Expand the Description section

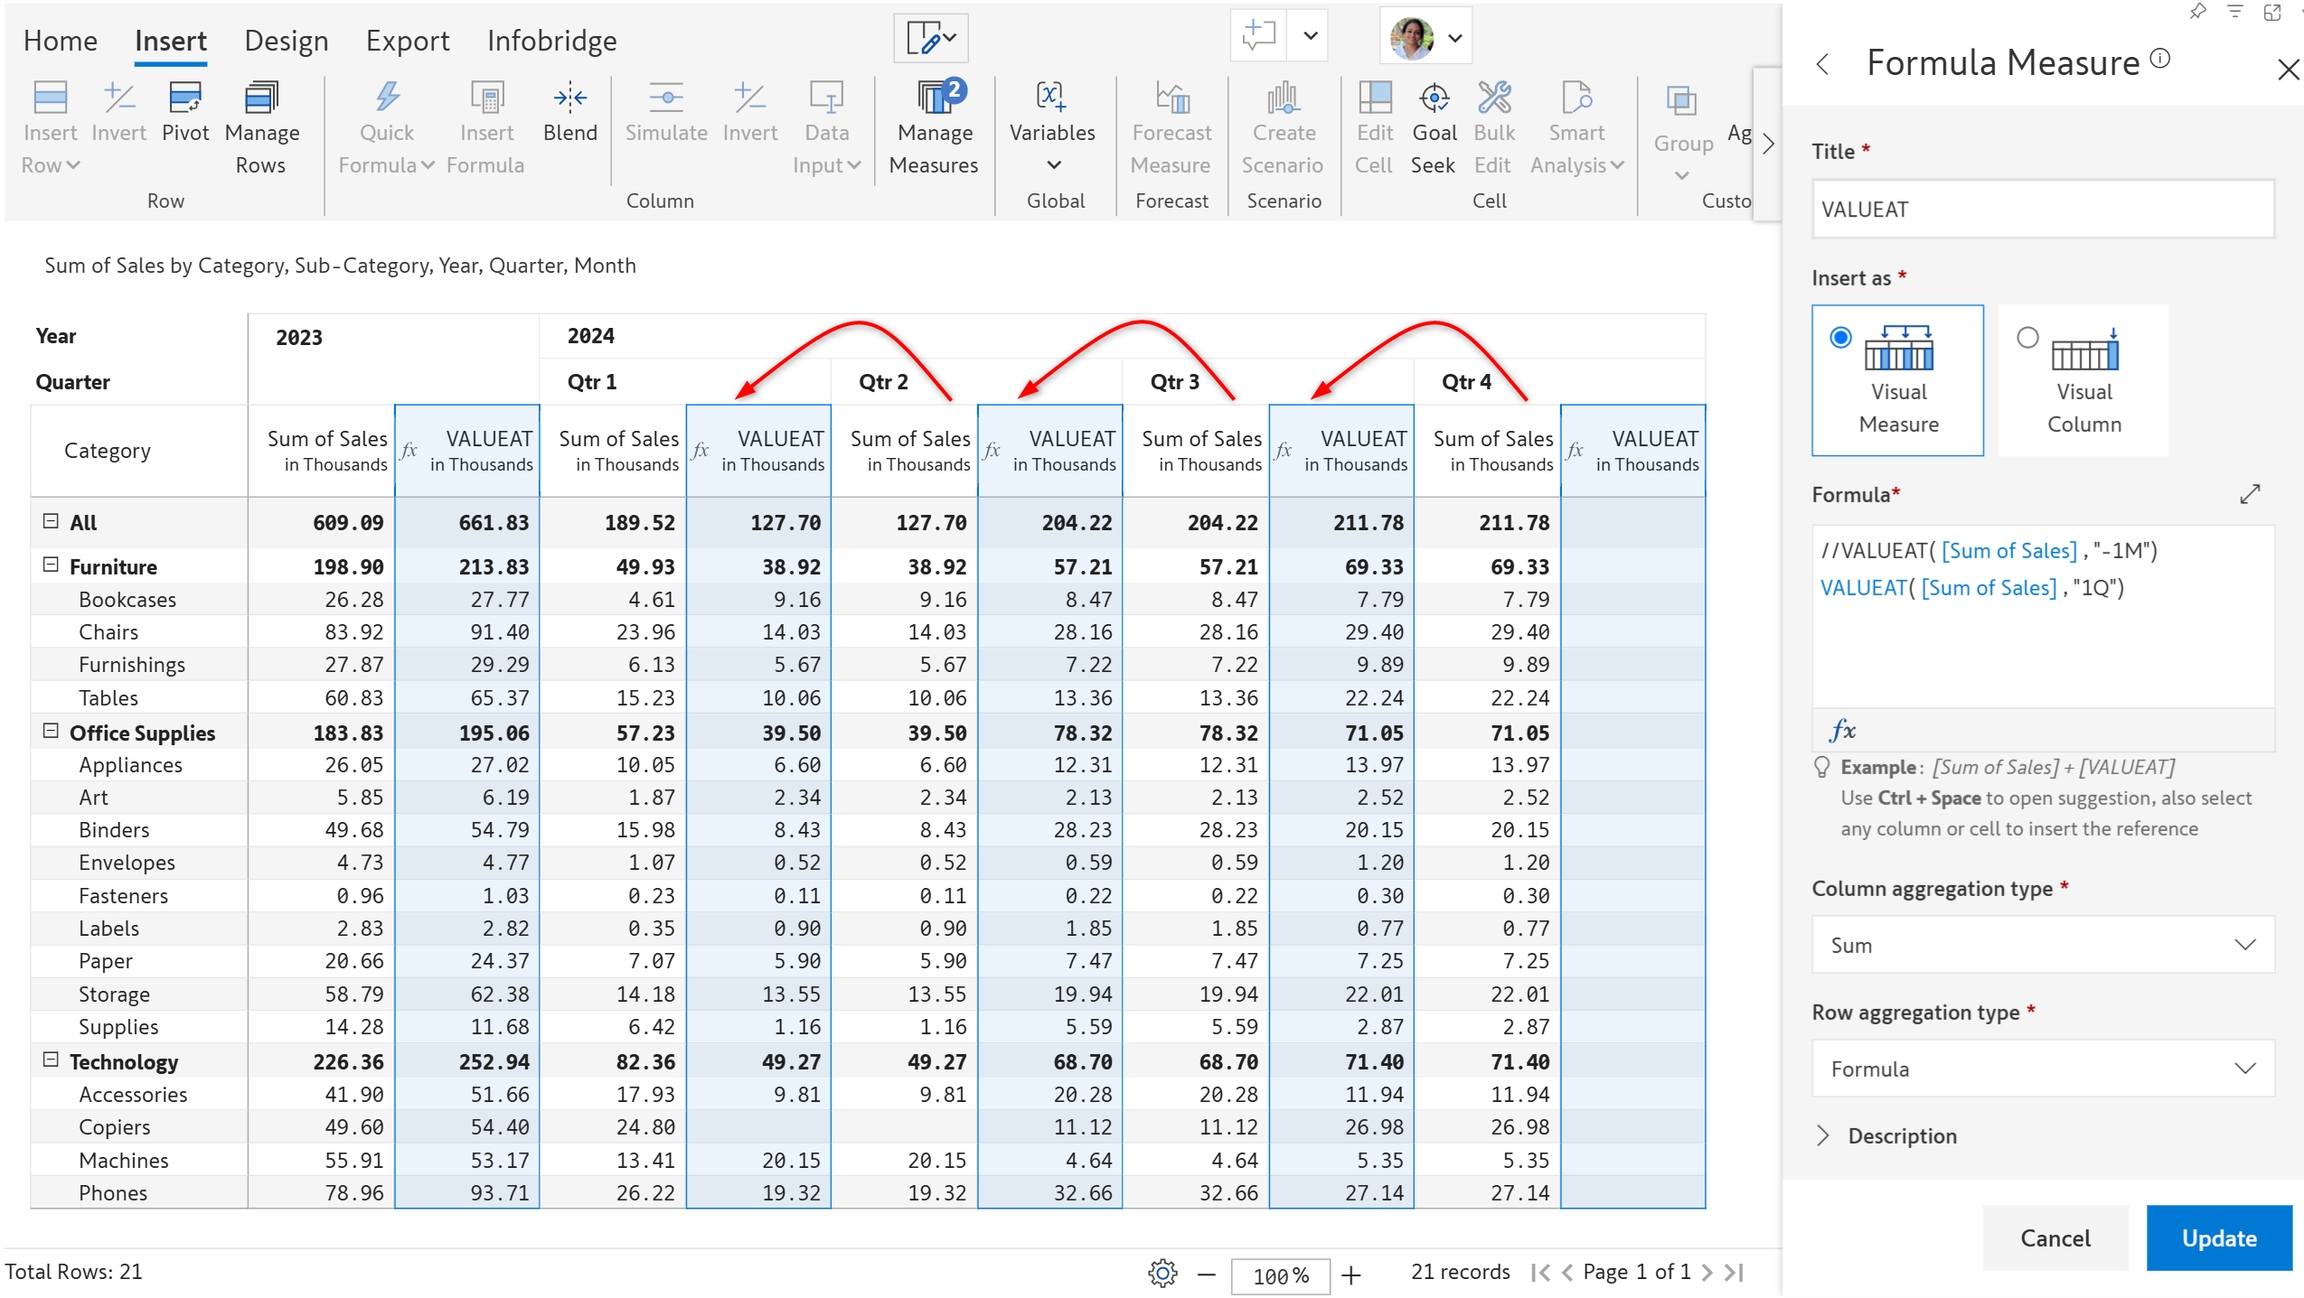pos(1823,1136)
